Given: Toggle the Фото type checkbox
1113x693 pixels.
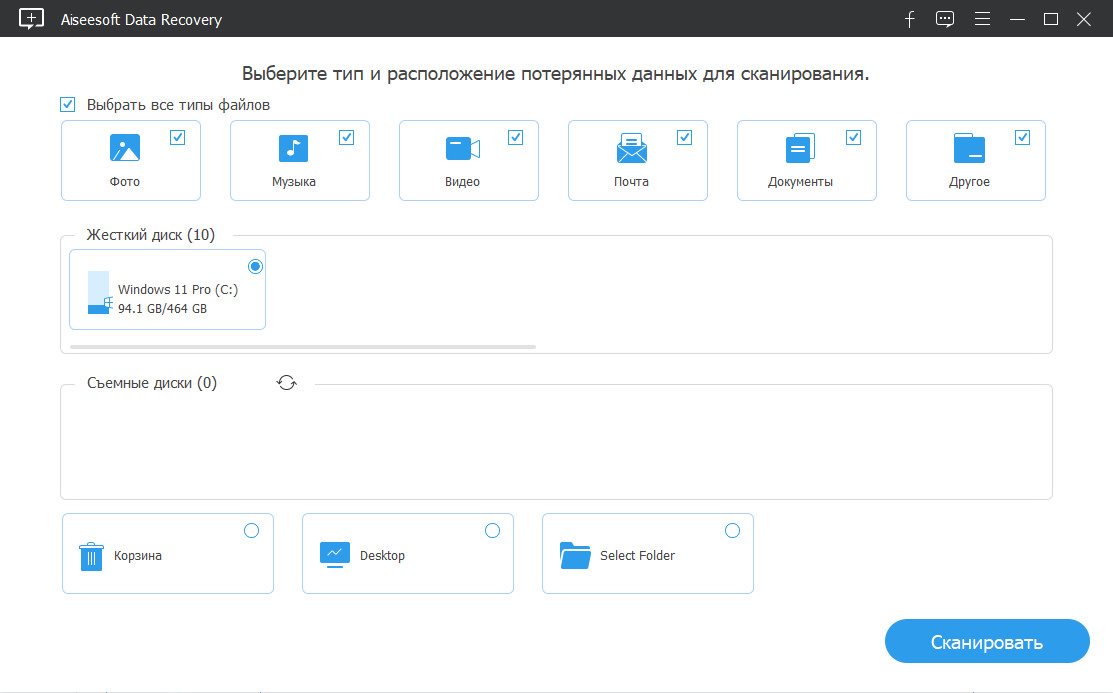Looking at the screenshot, I should pos(177,138).
